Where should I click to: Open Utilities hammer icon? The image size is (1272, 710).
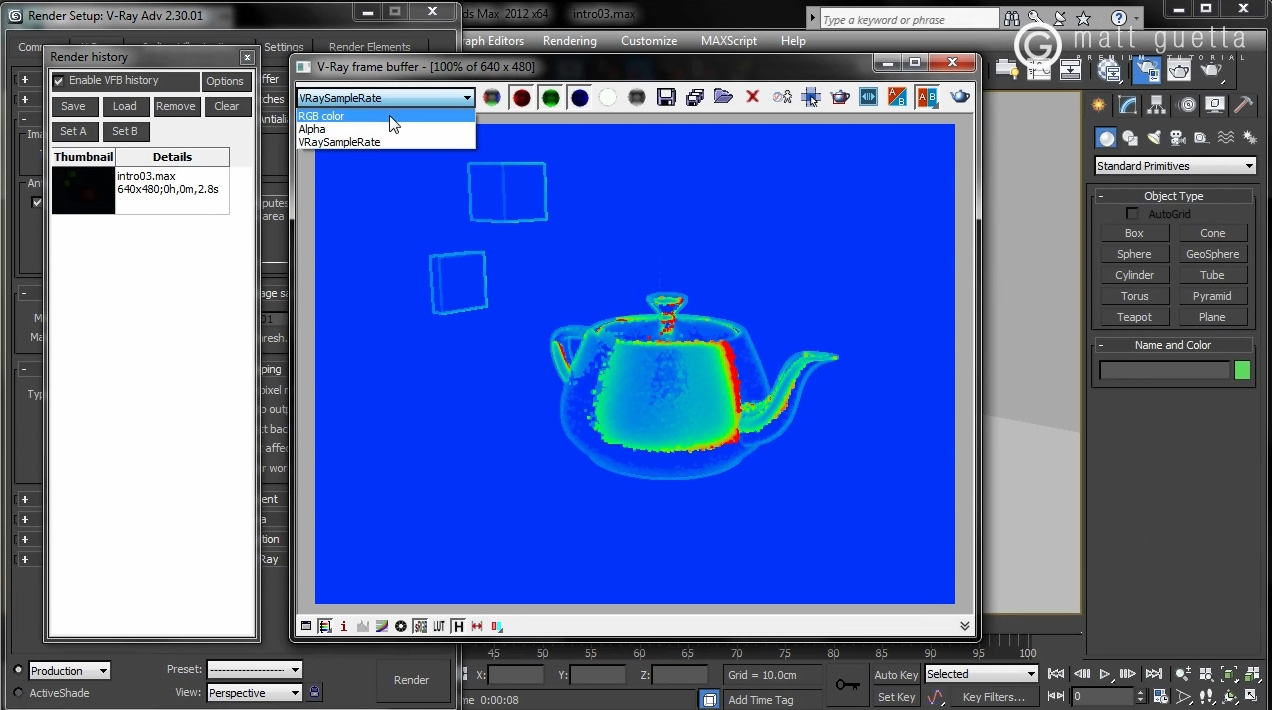click(1244, 105)
